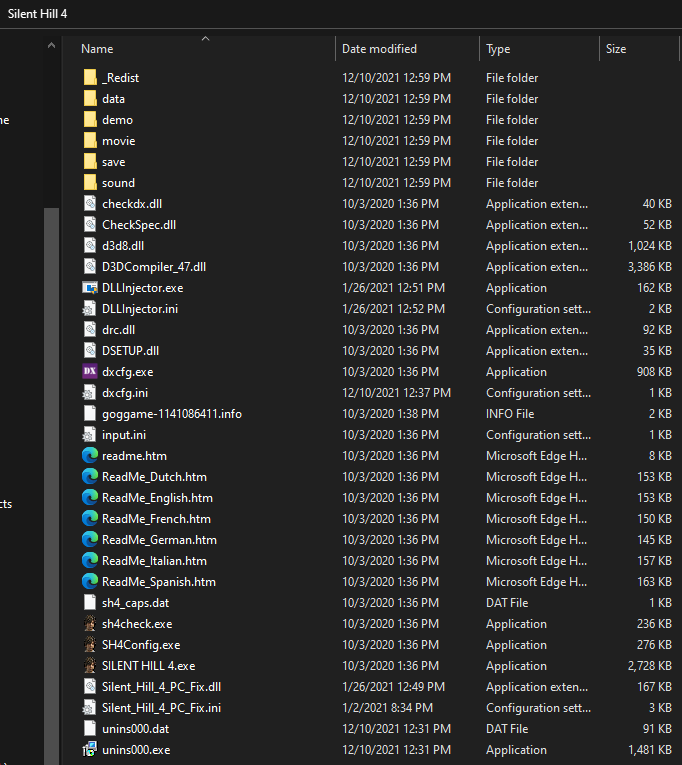Click the _Redist folder icon
The image size is (682, 765).
tap(90, 78)
